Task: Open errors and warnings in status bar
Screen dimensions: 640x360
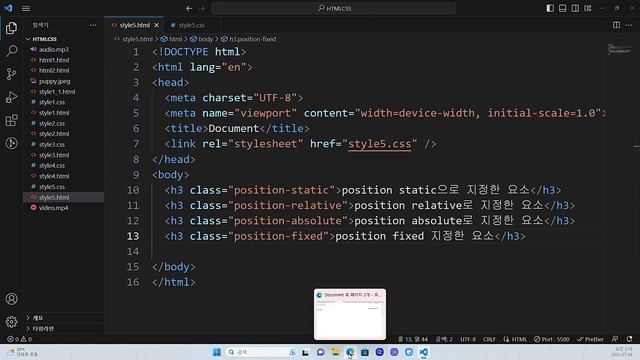Action: pyautogui.click(x=19, y=339)
